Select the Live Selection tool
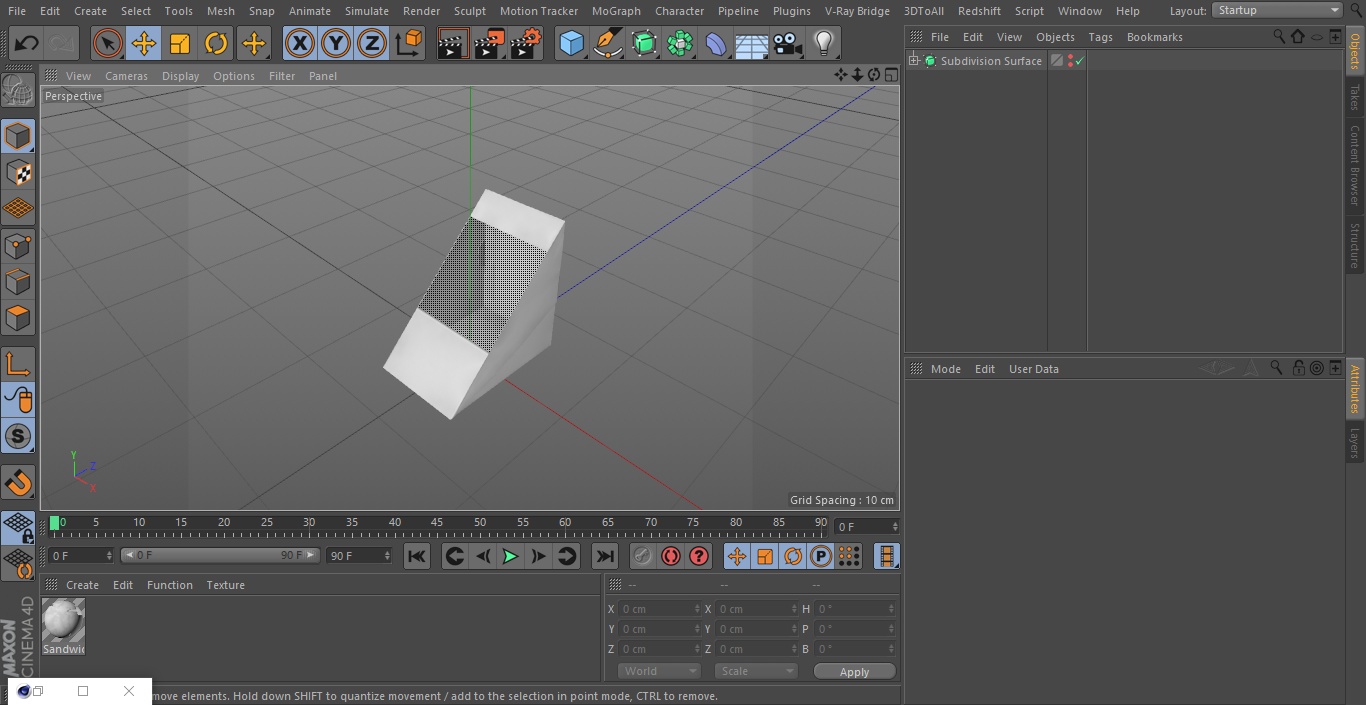The width and height of the screenshot is (1366, 705). 108,43
